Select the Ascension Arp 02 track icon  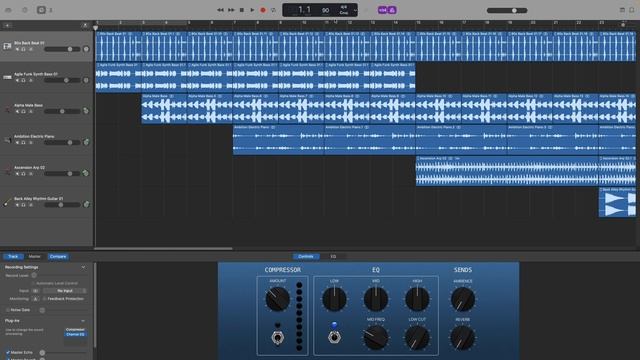click(7, 171)
